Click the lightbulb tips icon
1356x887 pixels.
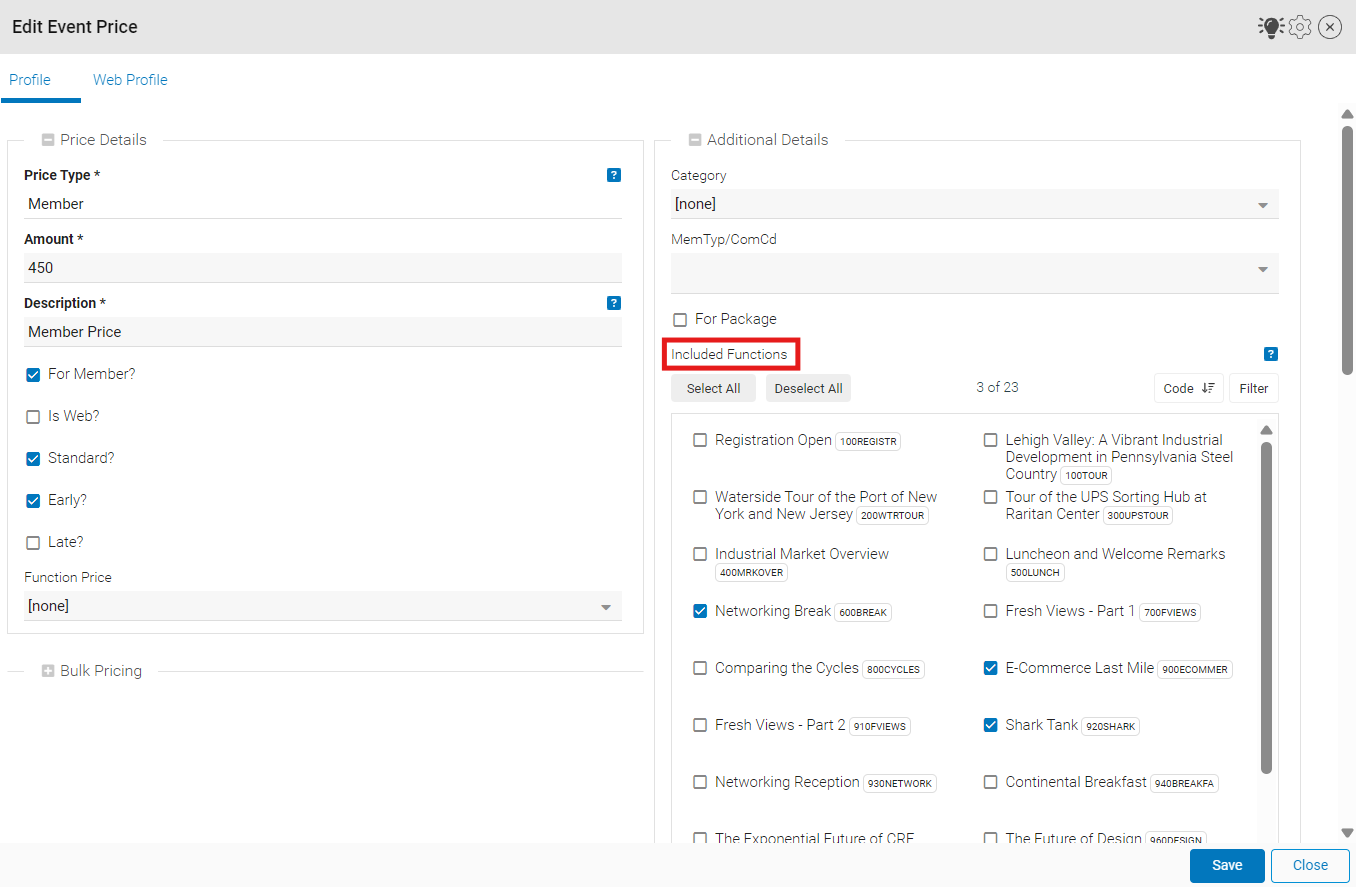point(1271,27)
